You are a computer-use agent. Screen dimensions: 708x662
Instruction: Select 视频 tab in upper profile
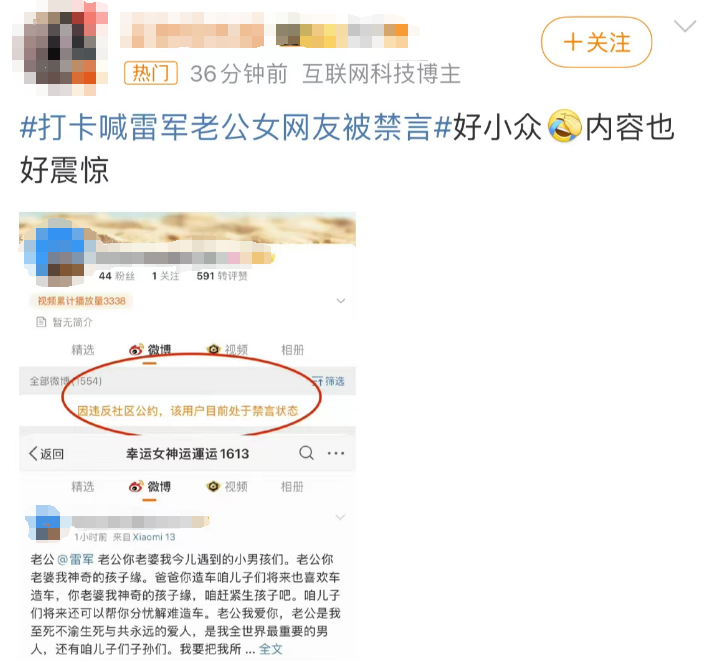(227, 350)
